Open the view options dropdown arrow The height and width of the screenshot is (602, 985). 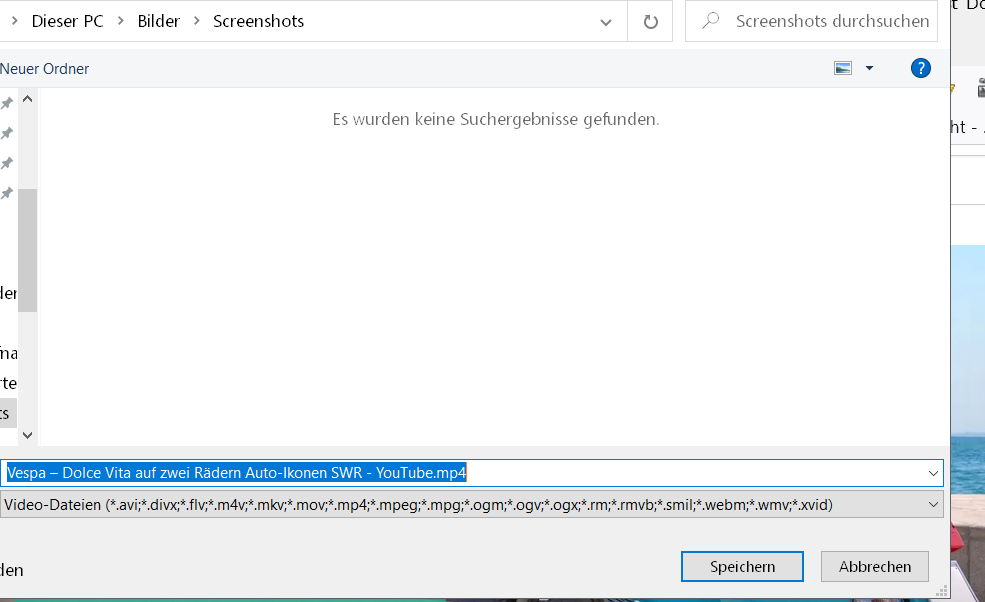869,68
